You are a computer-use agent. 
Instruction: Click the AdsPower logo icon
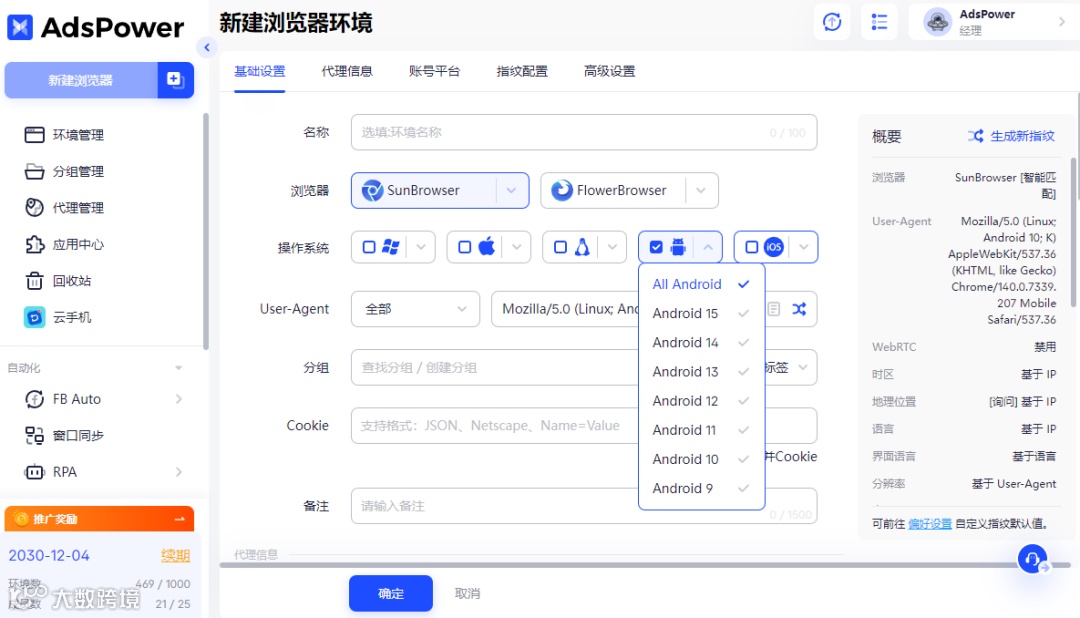20,28
